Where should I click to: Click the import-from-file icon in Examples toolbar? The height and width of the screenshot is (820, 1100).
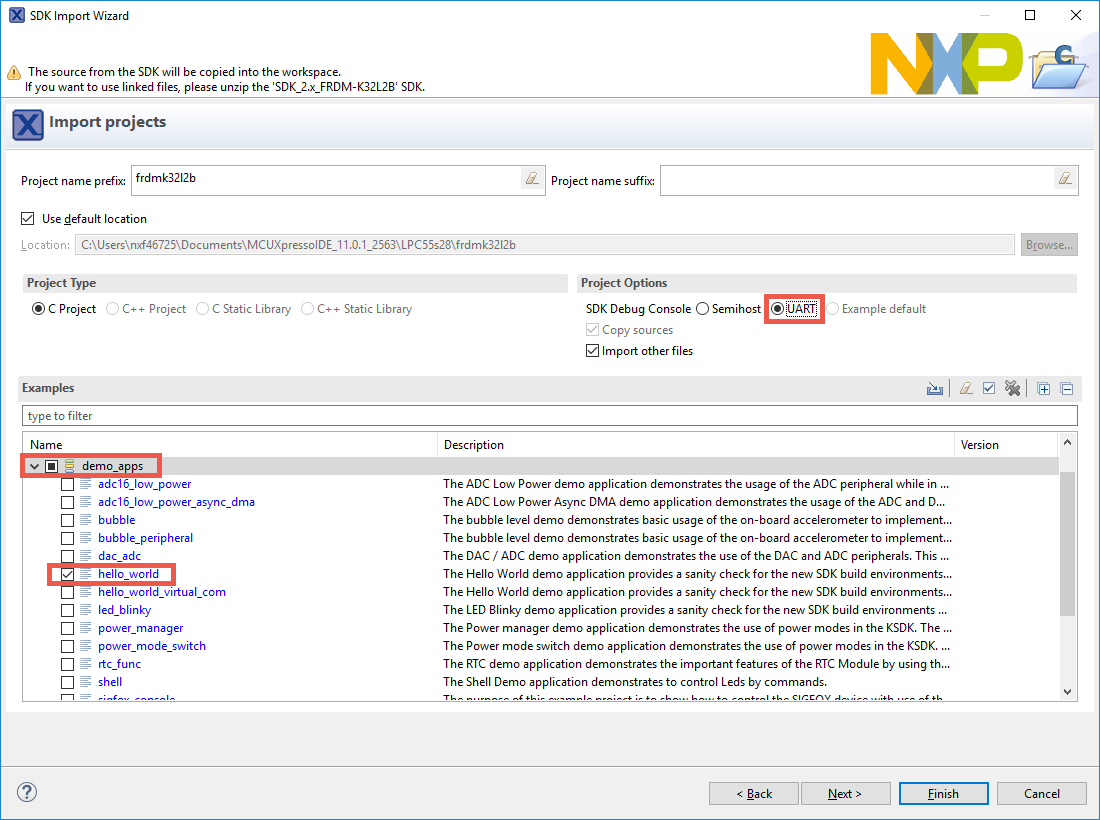click(x=935, y=389)
